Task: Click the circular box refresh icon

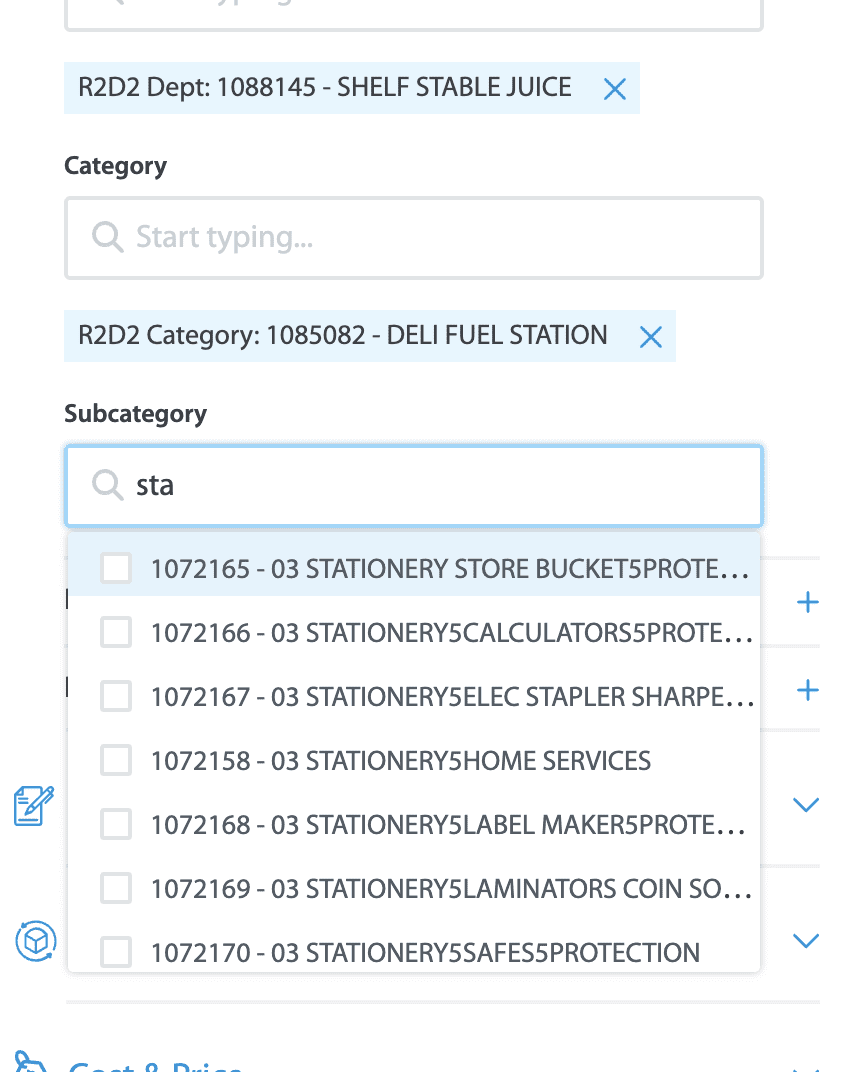Action: [36, 941]
